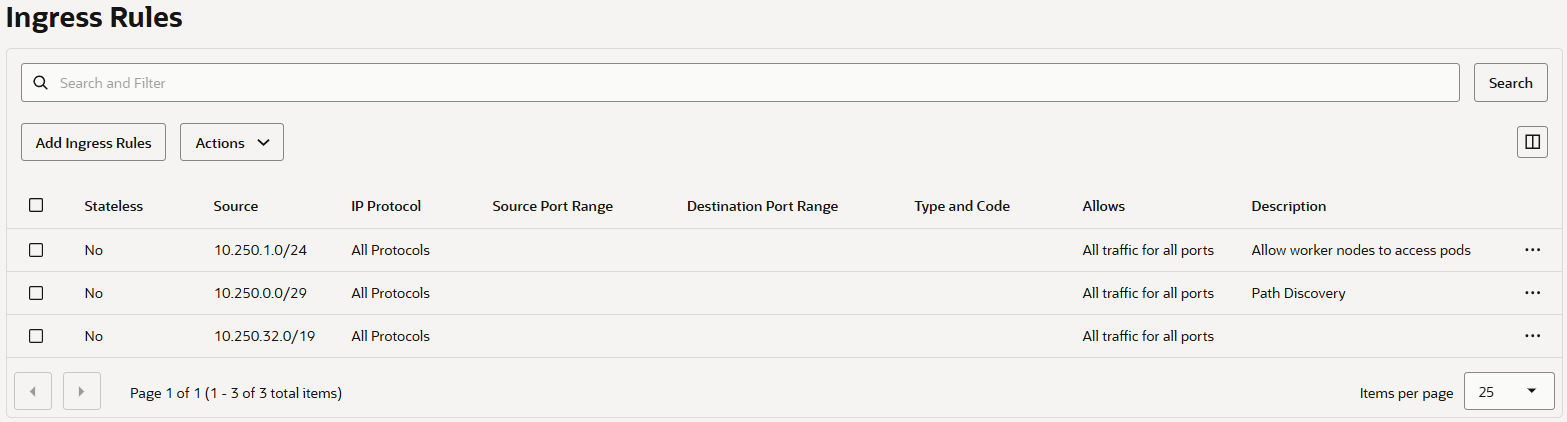Click the IP Protocol column header
Image resolution: width=1567 pixels, height=422 pixels.
(386, 206)
